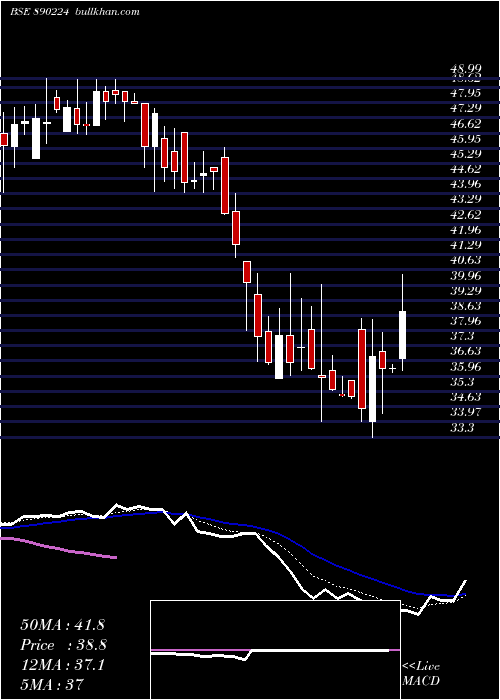Image resolution: width=500 pixels, height=700 pixels.
Task: Click the 37.3 price axis value
Action: (462, 336)
